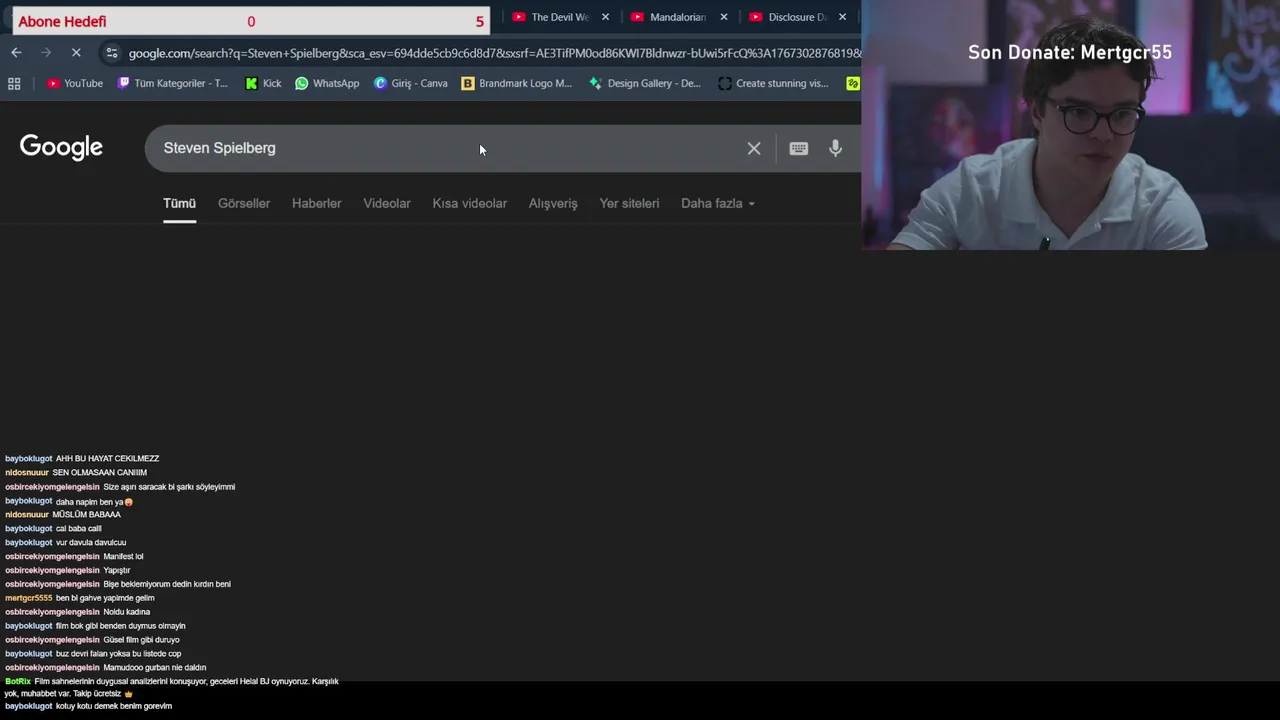This screenshot has width=1280, height=720.
Task: Close the Disclosure tab
Action: (842, 17)
